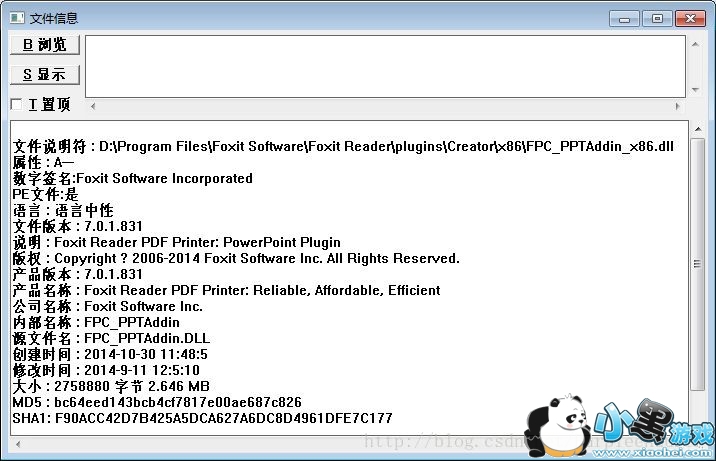Click the 浏览 browse button
Image resolution: width=716 pixels, height=461 pixels.
click(x=45, y=45)
